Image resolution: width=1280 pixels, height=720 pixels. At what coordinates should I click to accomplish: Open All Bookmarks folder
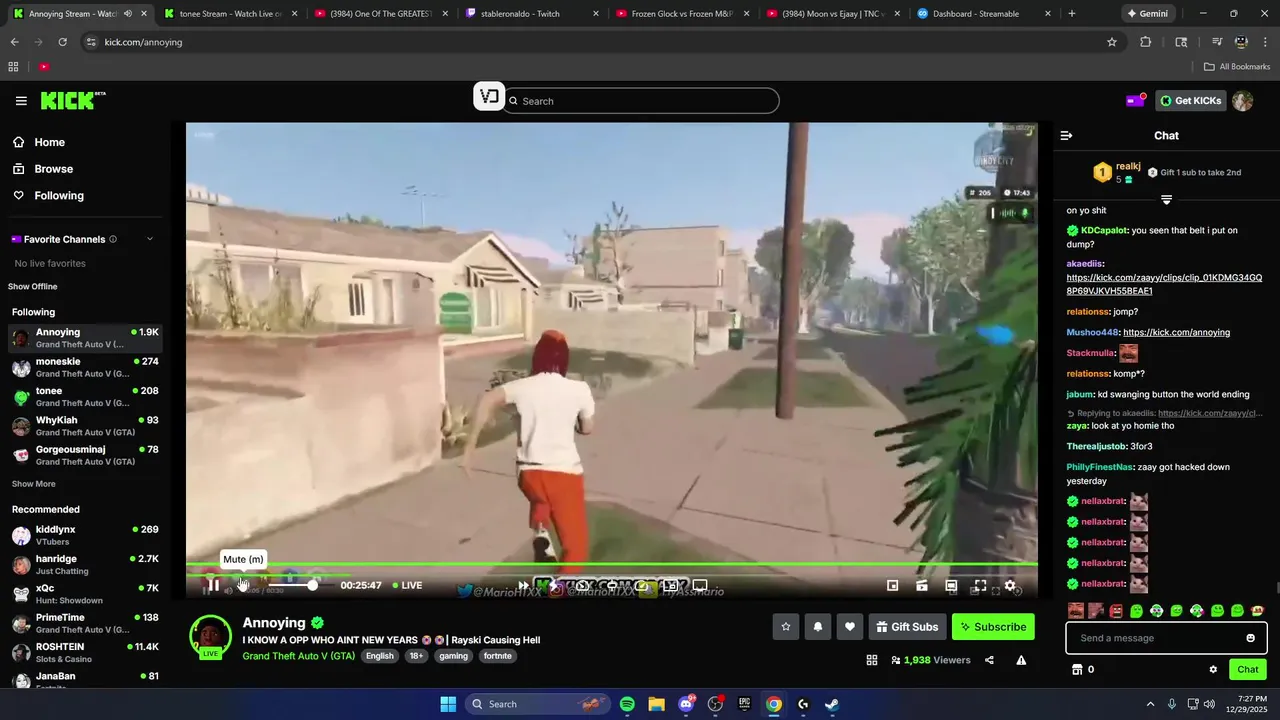pyautogui.click(x=1237, y=67)
